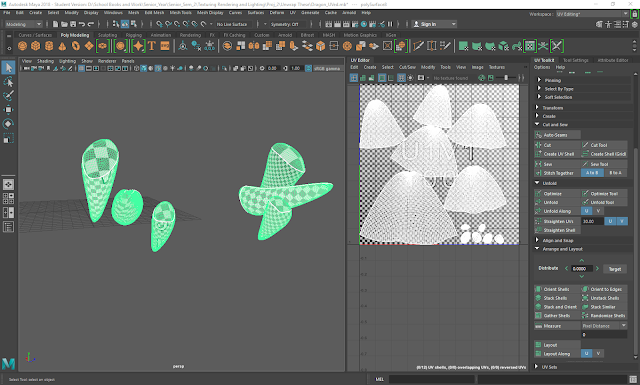The height and width of the screenshot is (385, 640).
Task: Toggle U for Unfold Along
Action: 587,211
